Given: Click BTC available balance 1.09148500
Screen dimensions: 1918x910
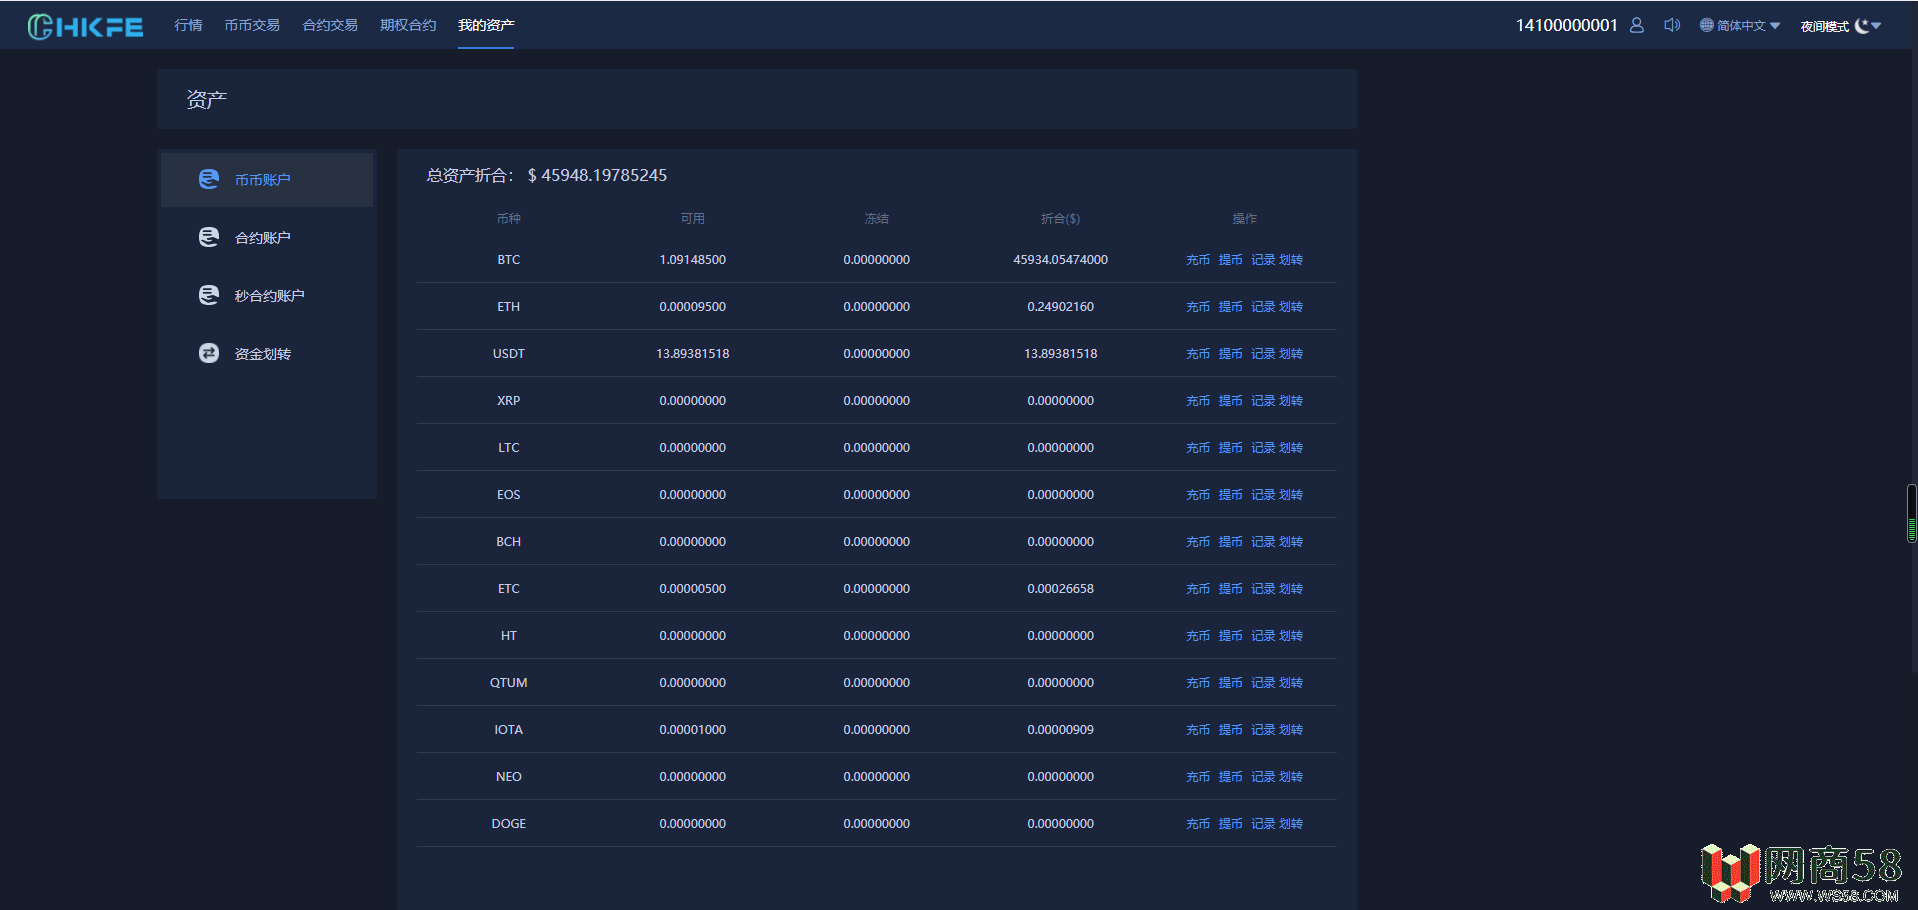Looking at the screenshot, I should pyautogui.click(x=693, y=260).
